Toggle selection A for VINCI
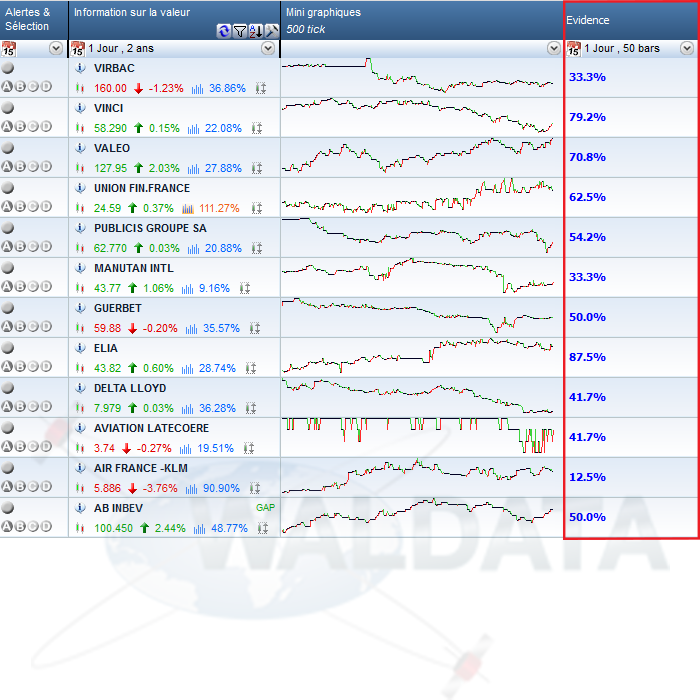 [x=7, y=126]
